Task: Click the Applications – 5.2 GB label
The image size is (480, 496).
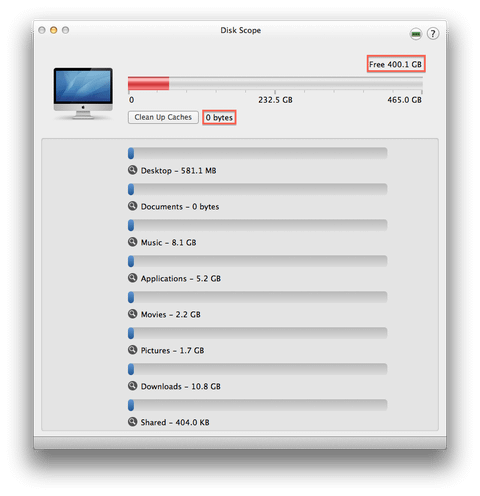Action: [x=181, y=279]
